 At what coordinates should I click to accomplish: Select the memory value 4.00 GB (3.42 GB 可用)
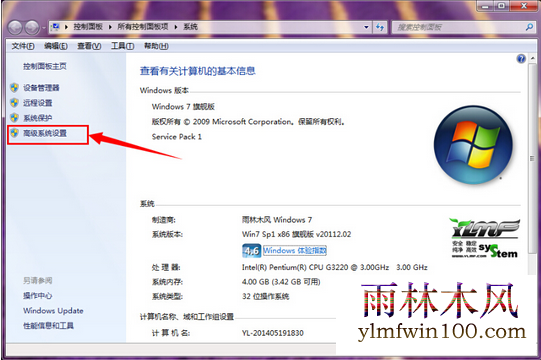pyautogui.click(x=281, y=282)
